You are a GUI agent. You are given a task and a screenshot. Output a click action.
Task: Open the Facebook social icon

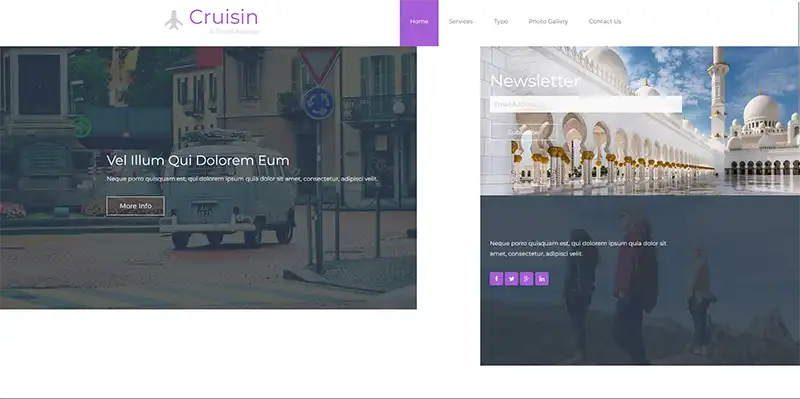[496, 279]
